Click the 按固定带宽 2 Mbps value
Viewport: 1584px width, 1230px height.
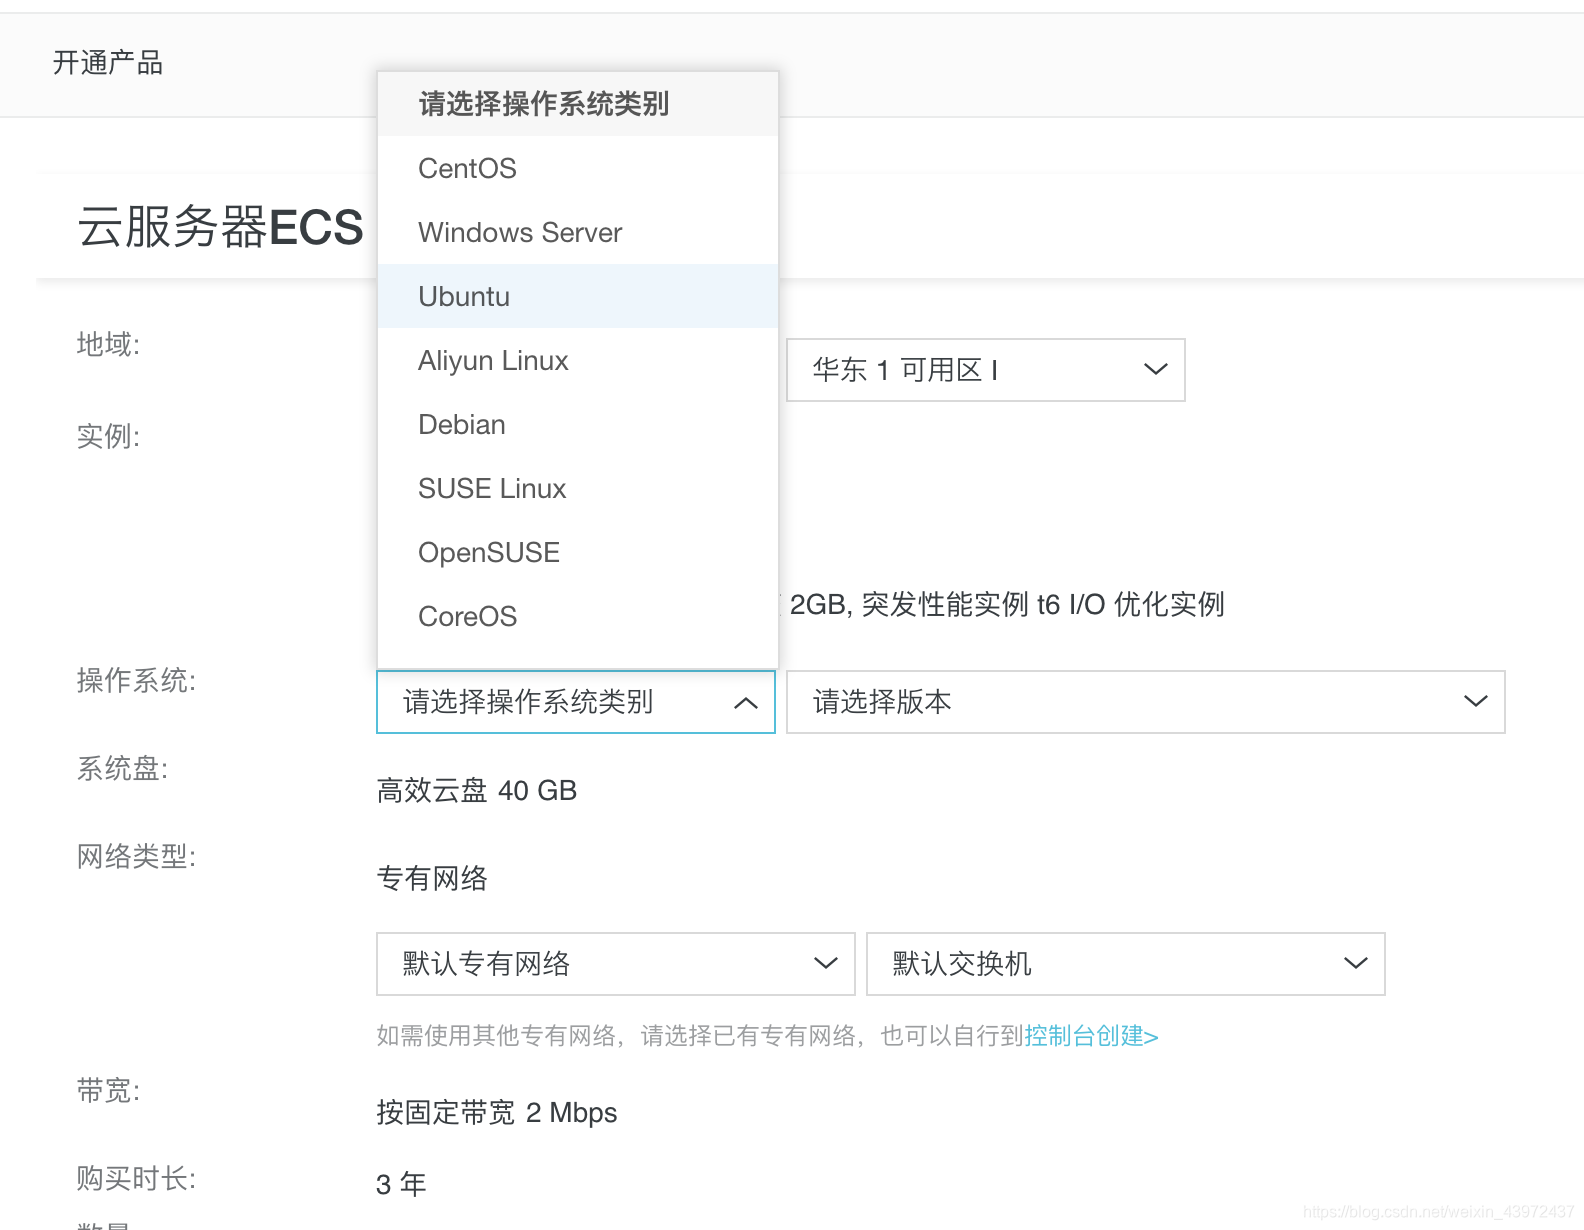click(x=497, y=1113)
